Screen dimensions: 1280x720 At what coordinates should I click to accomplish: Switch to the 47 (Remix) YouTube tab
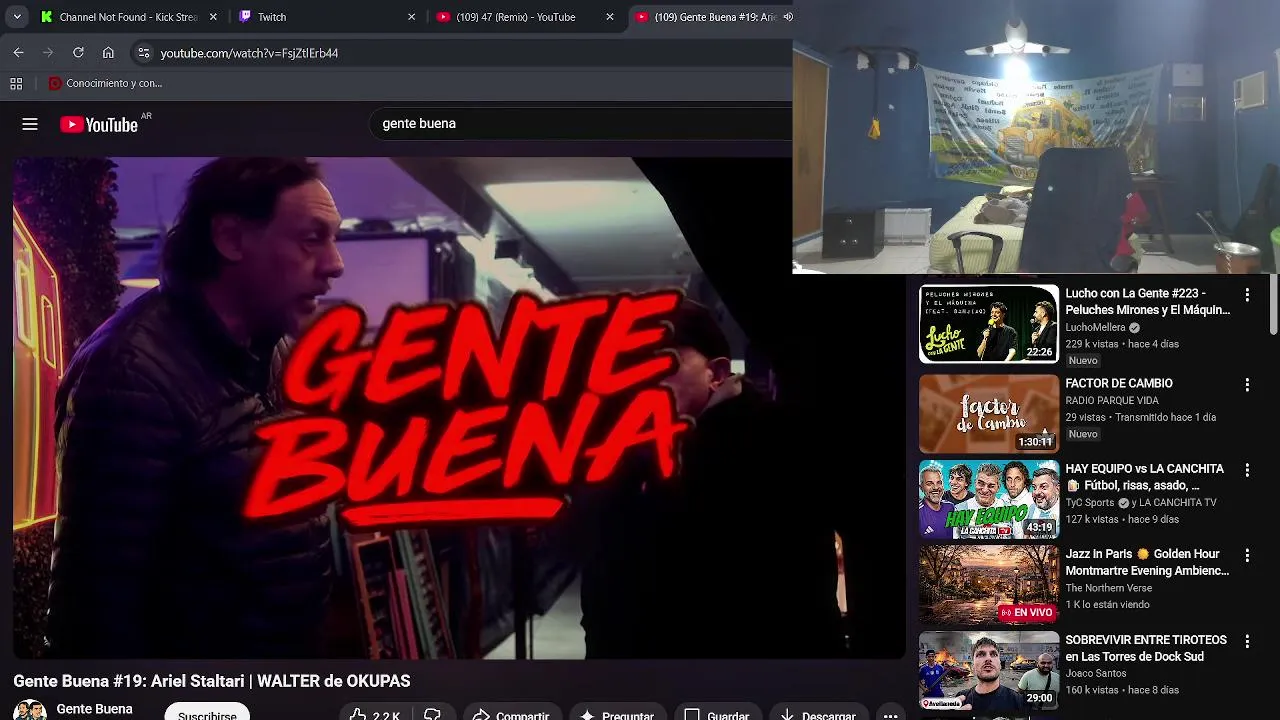coord(525,17)
